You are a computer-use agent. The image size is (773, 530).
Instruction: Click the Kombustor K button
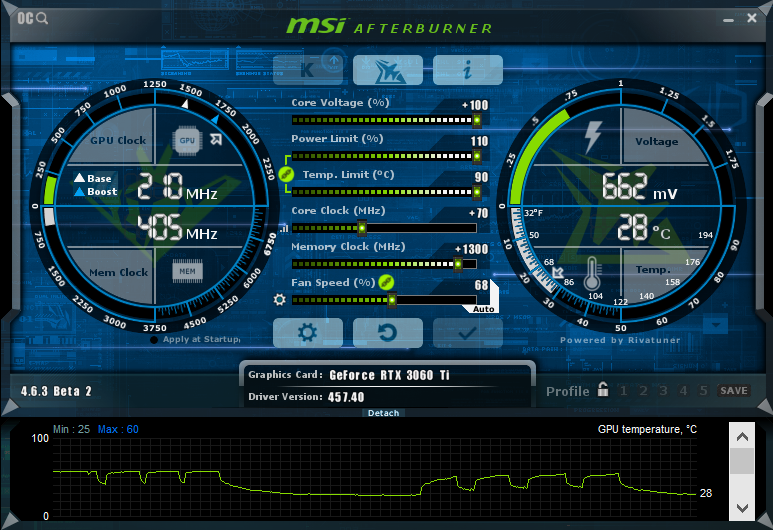click(x=308, y=70)
